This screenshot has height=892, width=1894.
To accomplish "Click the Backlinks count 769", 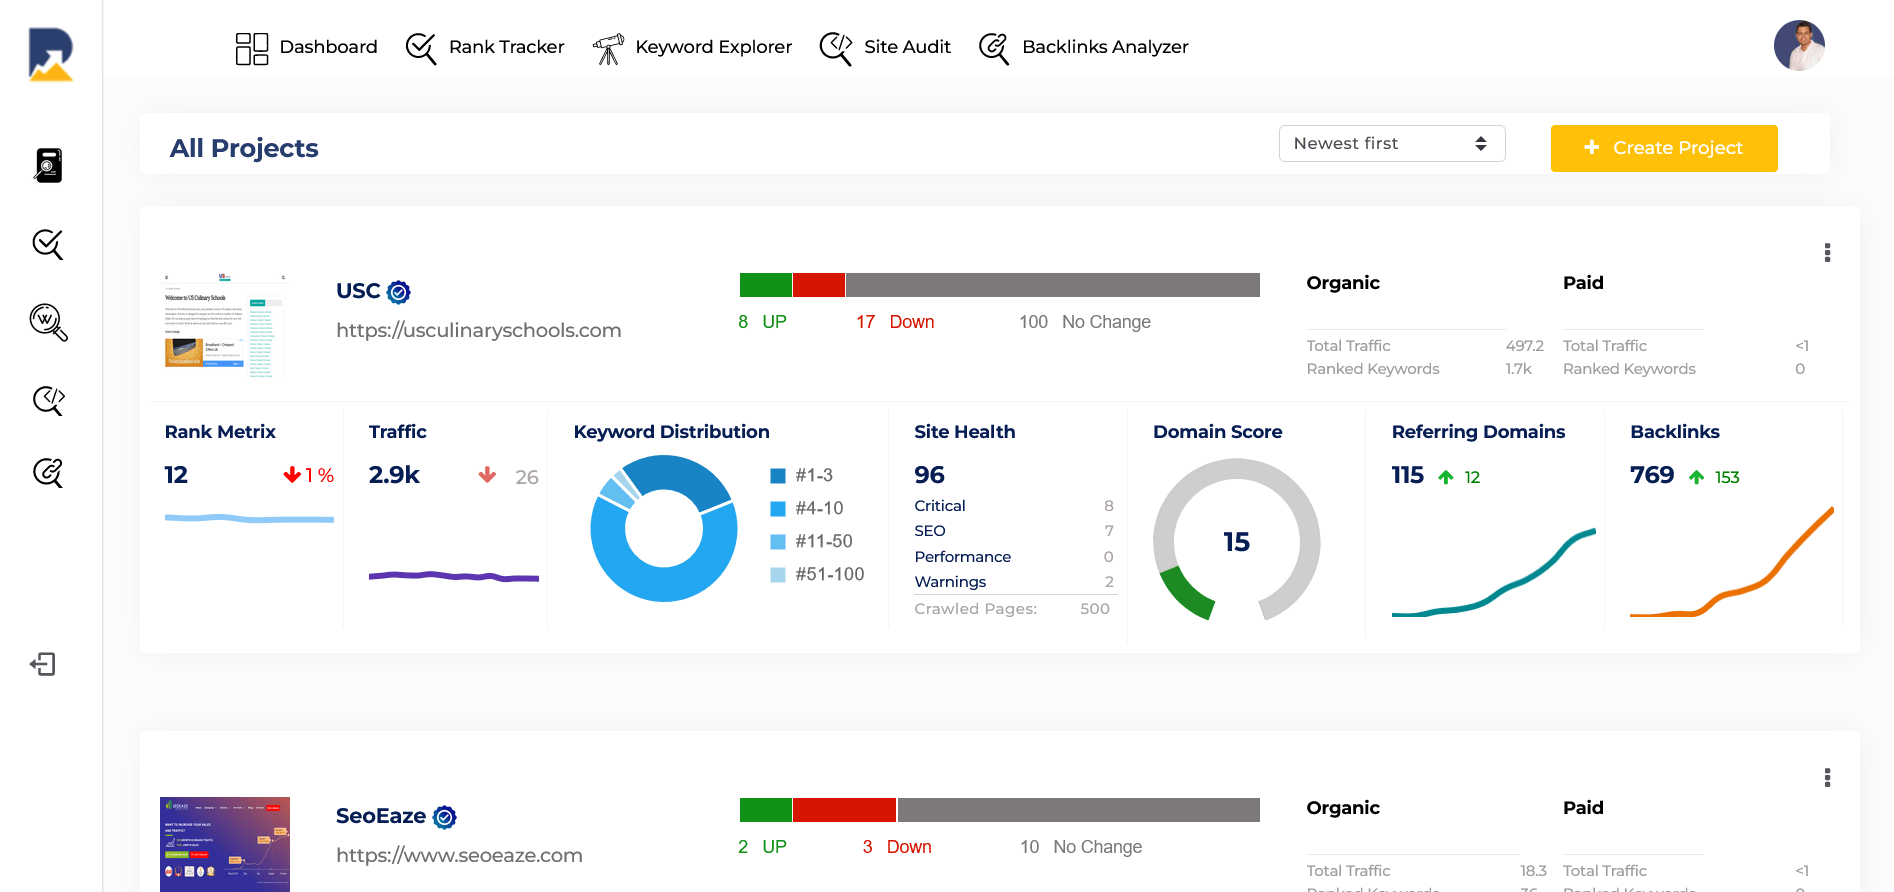I will pyautogui.click(x=1652, y=475).
